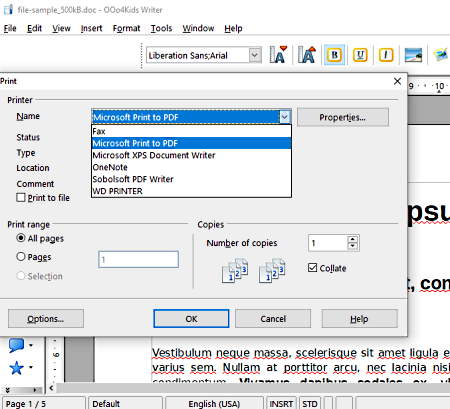Viewport: 450px width, 409px height.
Task: Uncheck the Collate checkbox
Action: coord(312,268)
